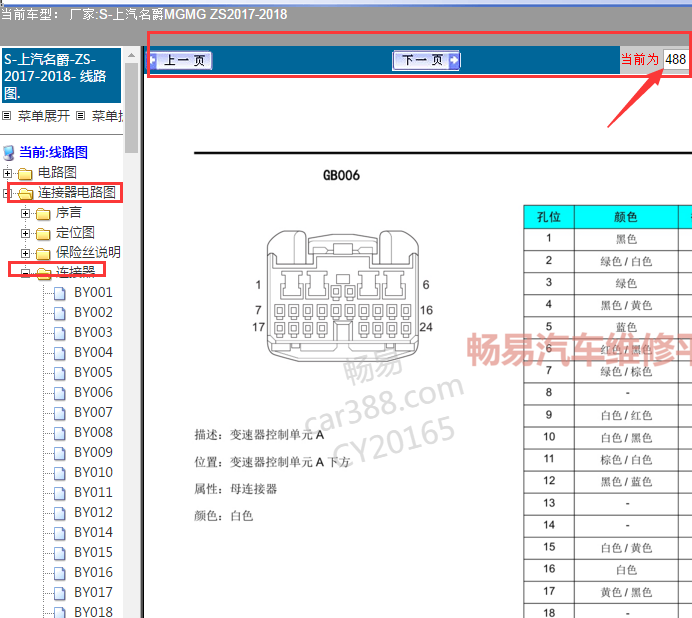Screen dimensions: 692x618
Task: Click the 序言 folder icon
Action: (x=43, y=214)
